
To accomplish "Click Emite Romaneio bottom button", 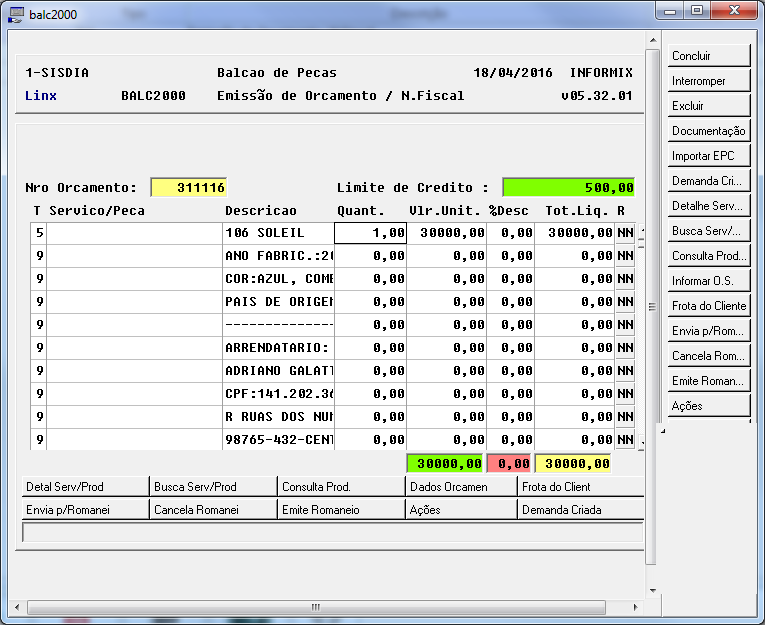I will click(x=341, y=510).
